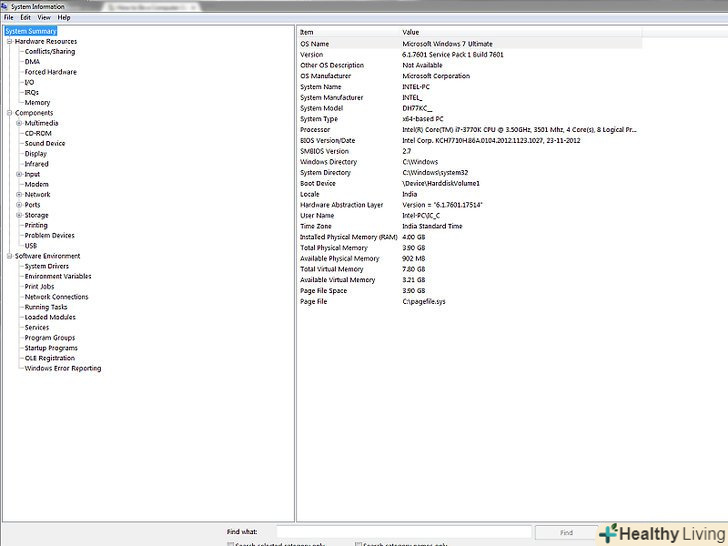This screenshot has height=546, width=728.
Task: Select the BIOS Version/Date row
Action: click(x=469, y=140)
